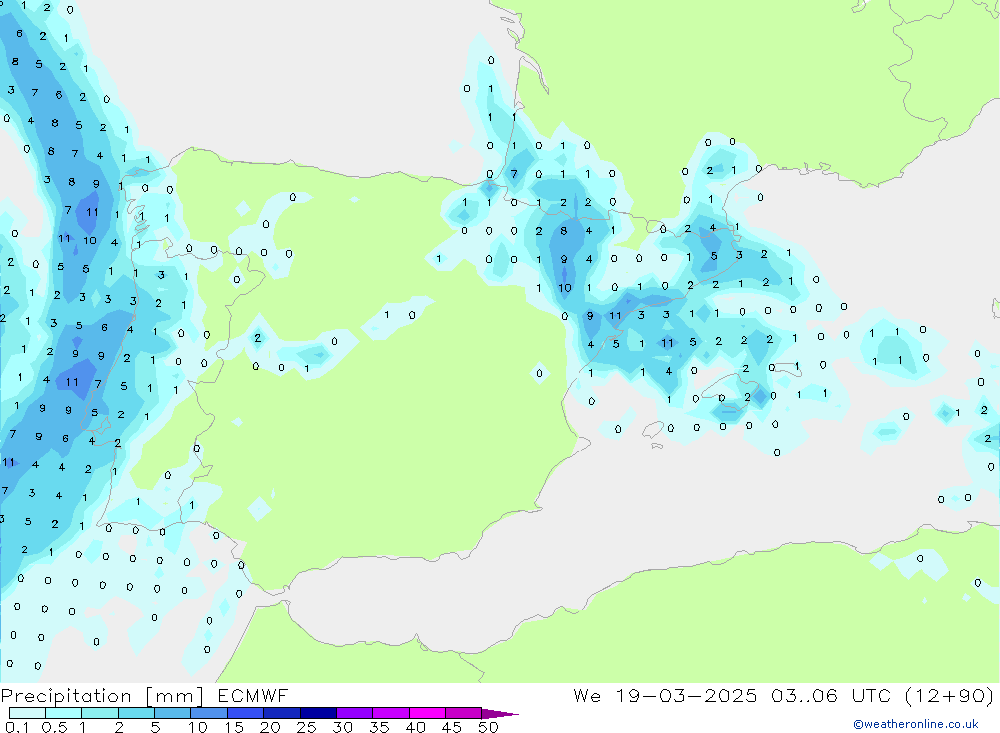The width and height of the screenshot is (1000, 733).
Task: Select the 45–50 mm legend color swatch
Action: click(x=464, y=713)
